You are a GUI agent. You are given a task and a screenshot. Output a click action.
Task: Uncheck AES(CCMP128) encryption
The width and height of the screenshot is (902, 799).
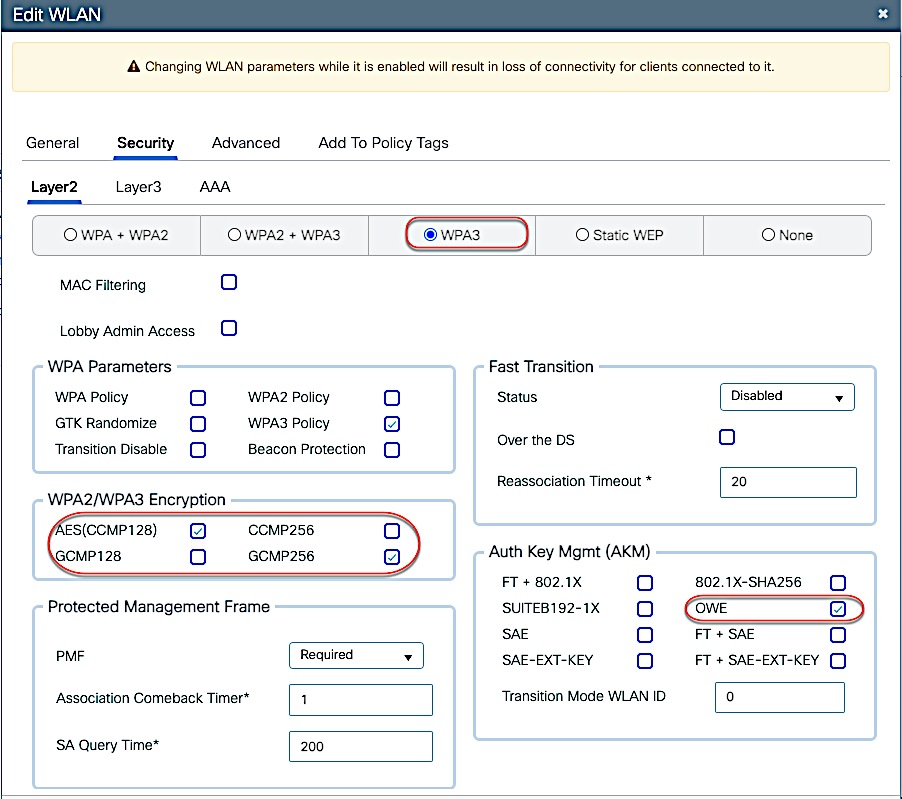point(197,530)
